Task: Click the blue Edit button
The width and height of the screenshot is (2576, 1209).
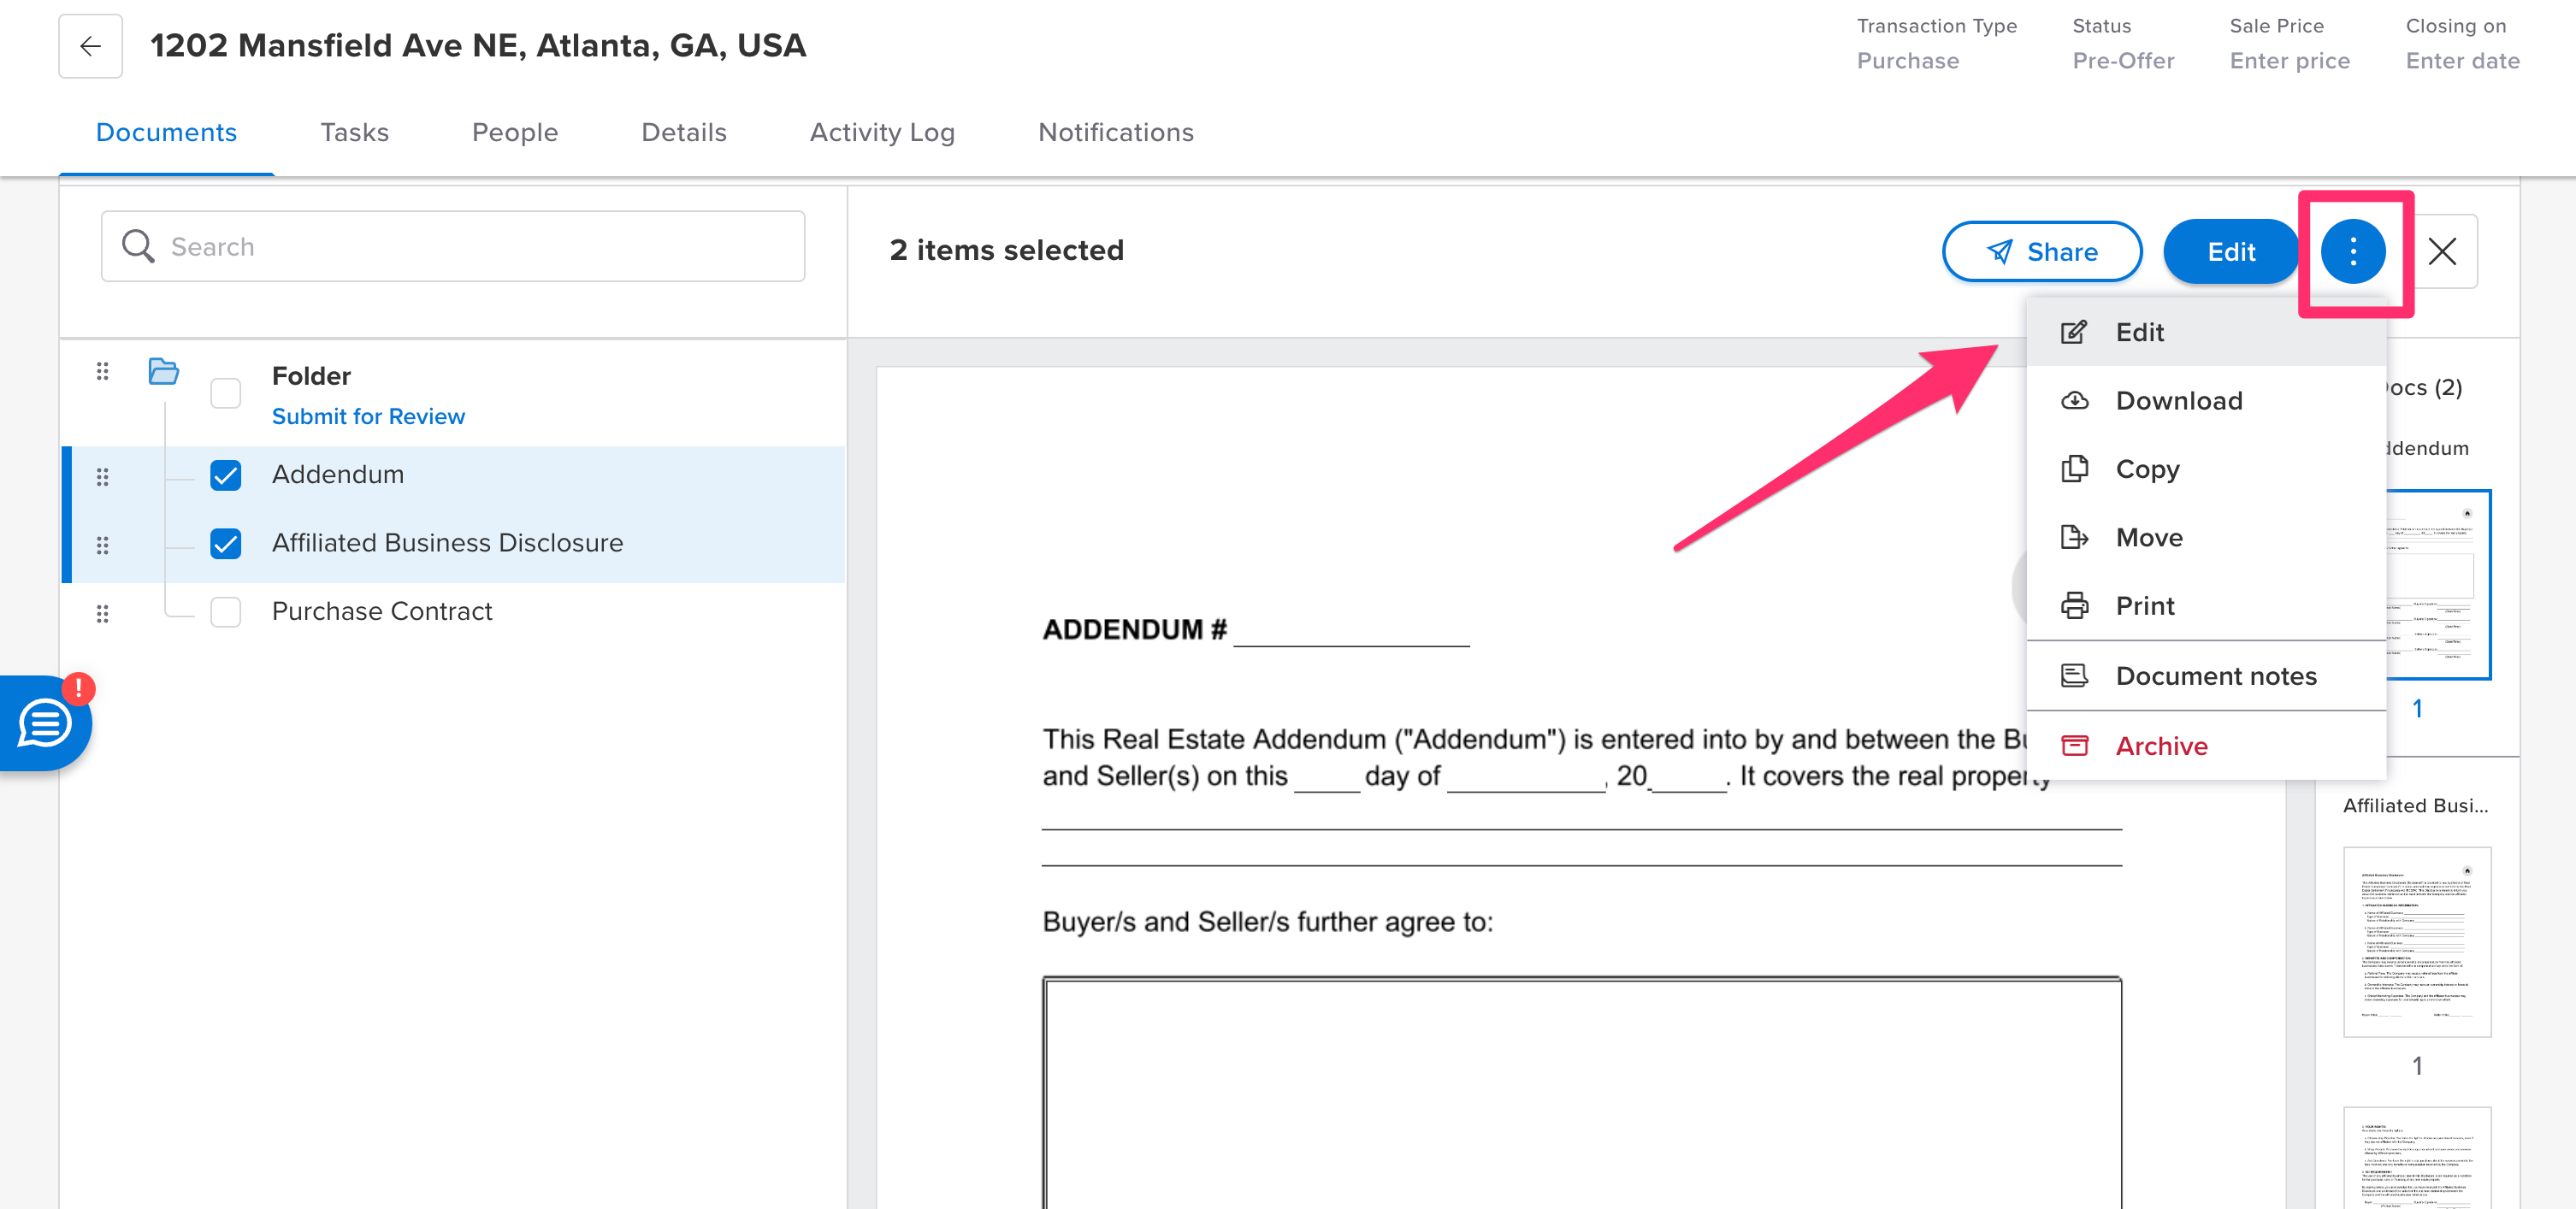Action: click(x=2230, y=251)
